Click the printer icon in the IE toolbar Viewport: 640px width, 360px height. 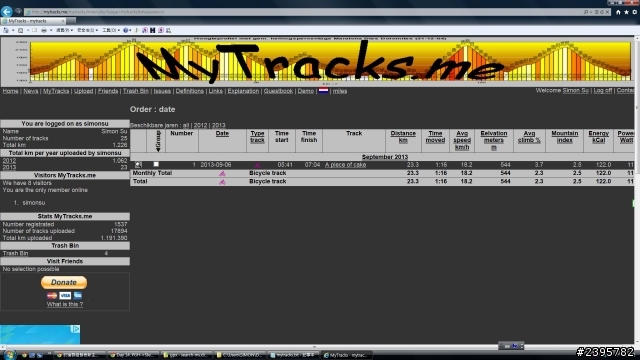click(44, 30)
